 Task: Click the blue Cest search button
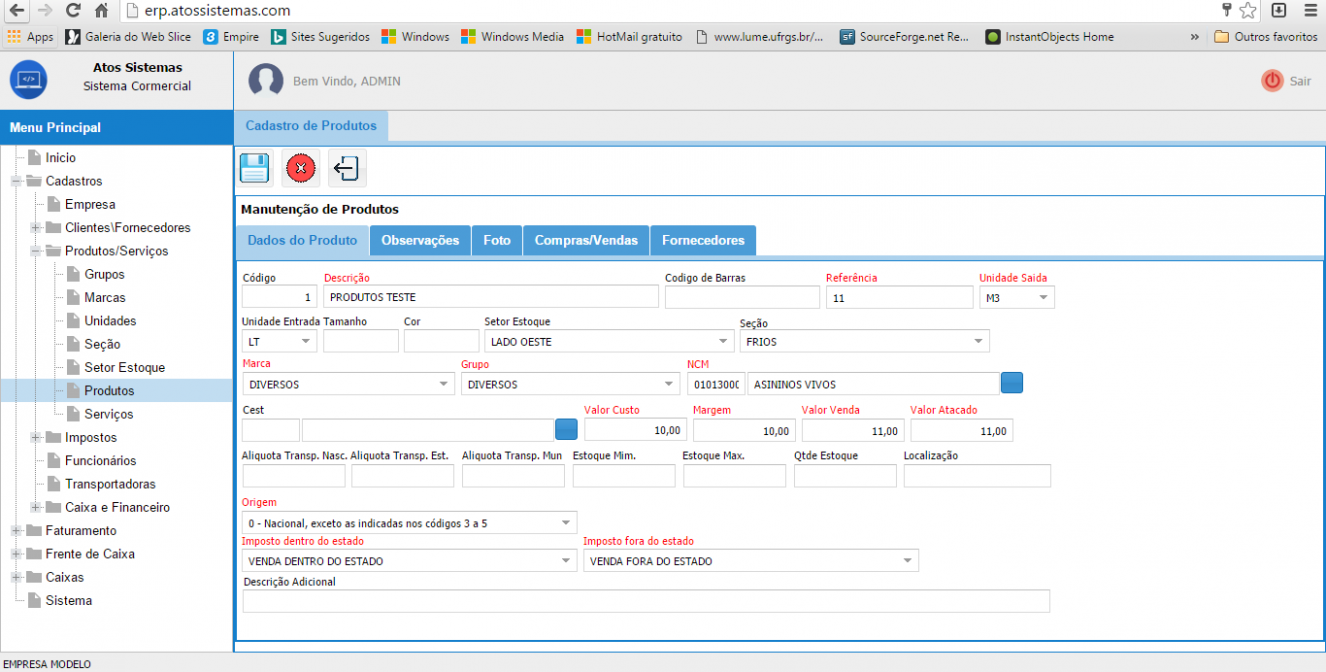click(x=567, y=429)
